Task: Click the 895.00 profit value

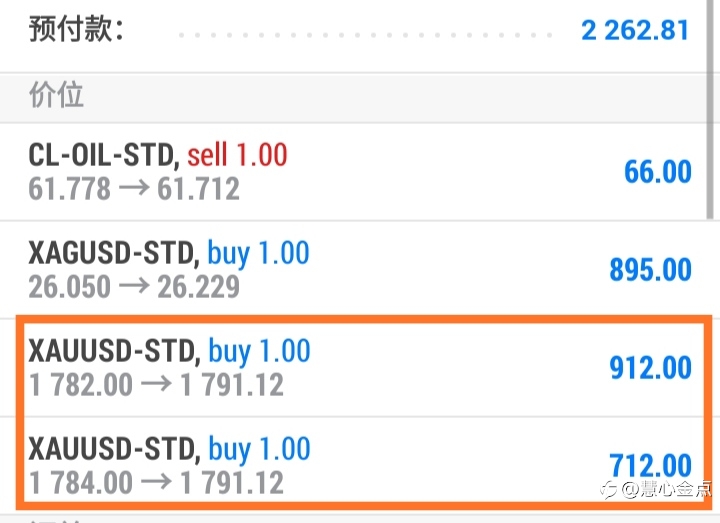Action: [x=651, y=270]
